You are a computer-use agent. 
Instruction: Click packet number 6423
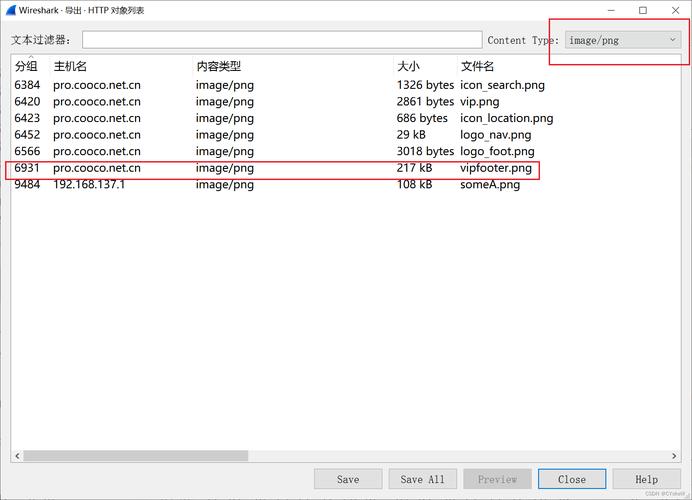[27, 118]
